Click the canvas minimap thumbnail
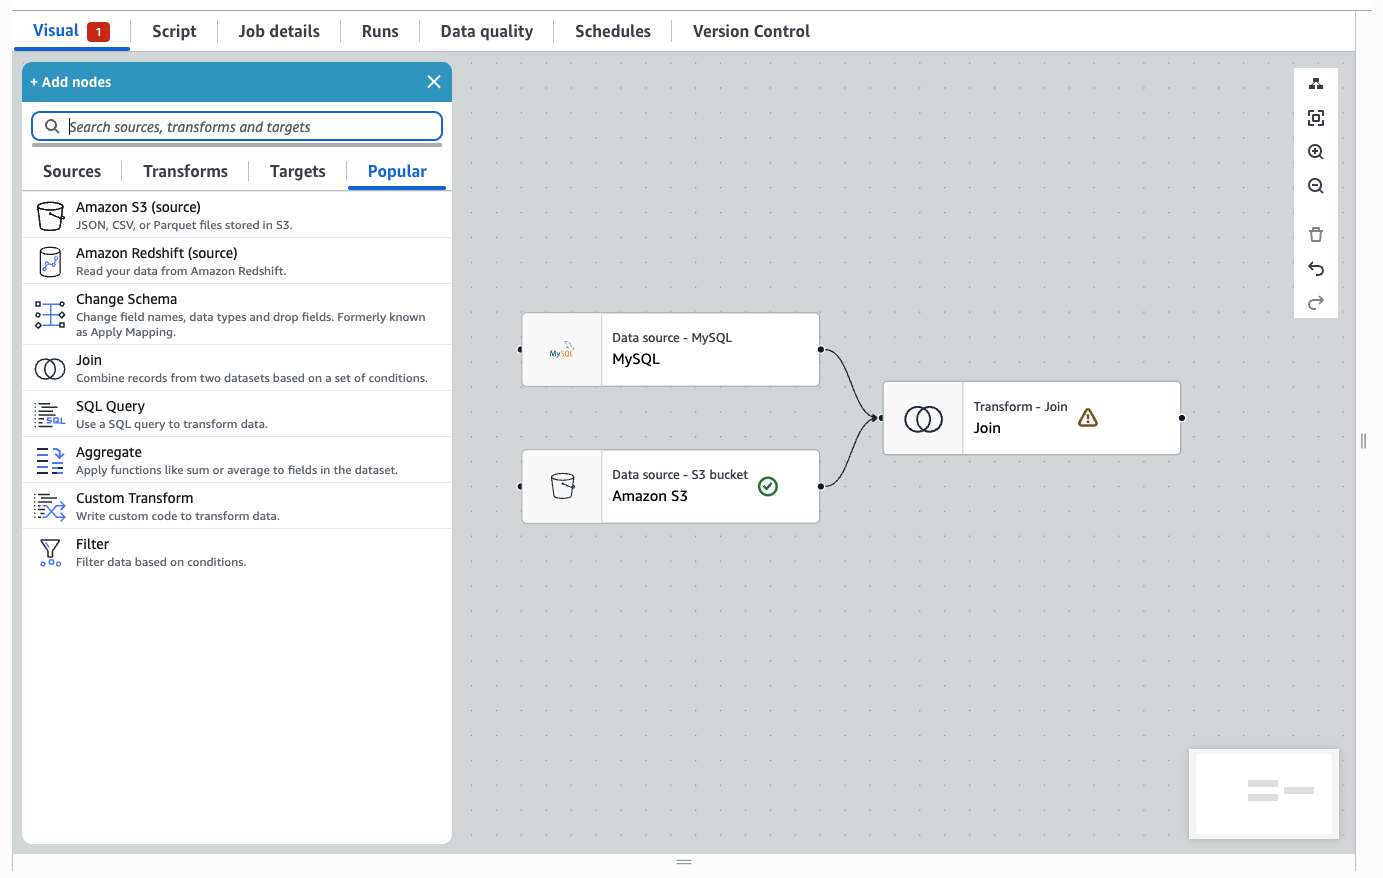The width and height of the screenshot is (1383, 878). (1264, 793)
